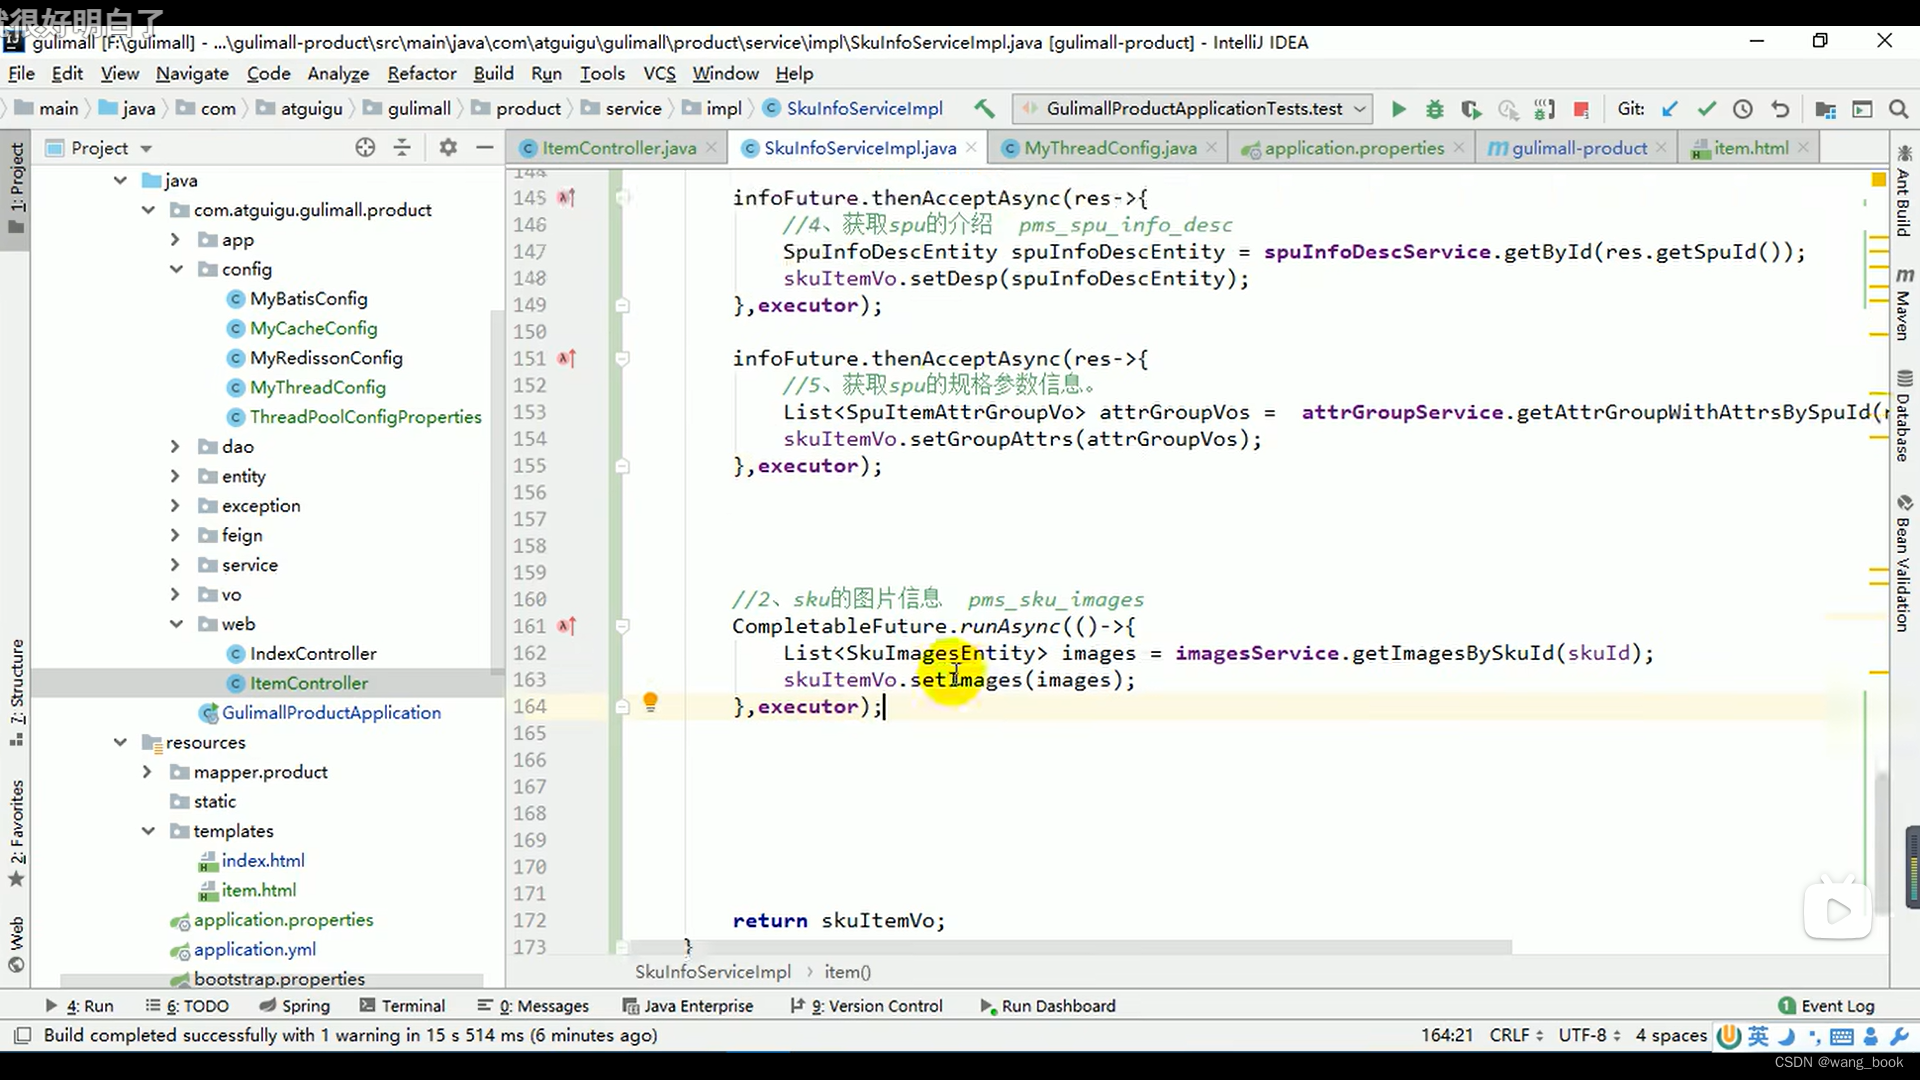The width and height of the screenshot is (1920, 1080).
Task: Toggle the Structure tool window
Action: pos(16,692)
